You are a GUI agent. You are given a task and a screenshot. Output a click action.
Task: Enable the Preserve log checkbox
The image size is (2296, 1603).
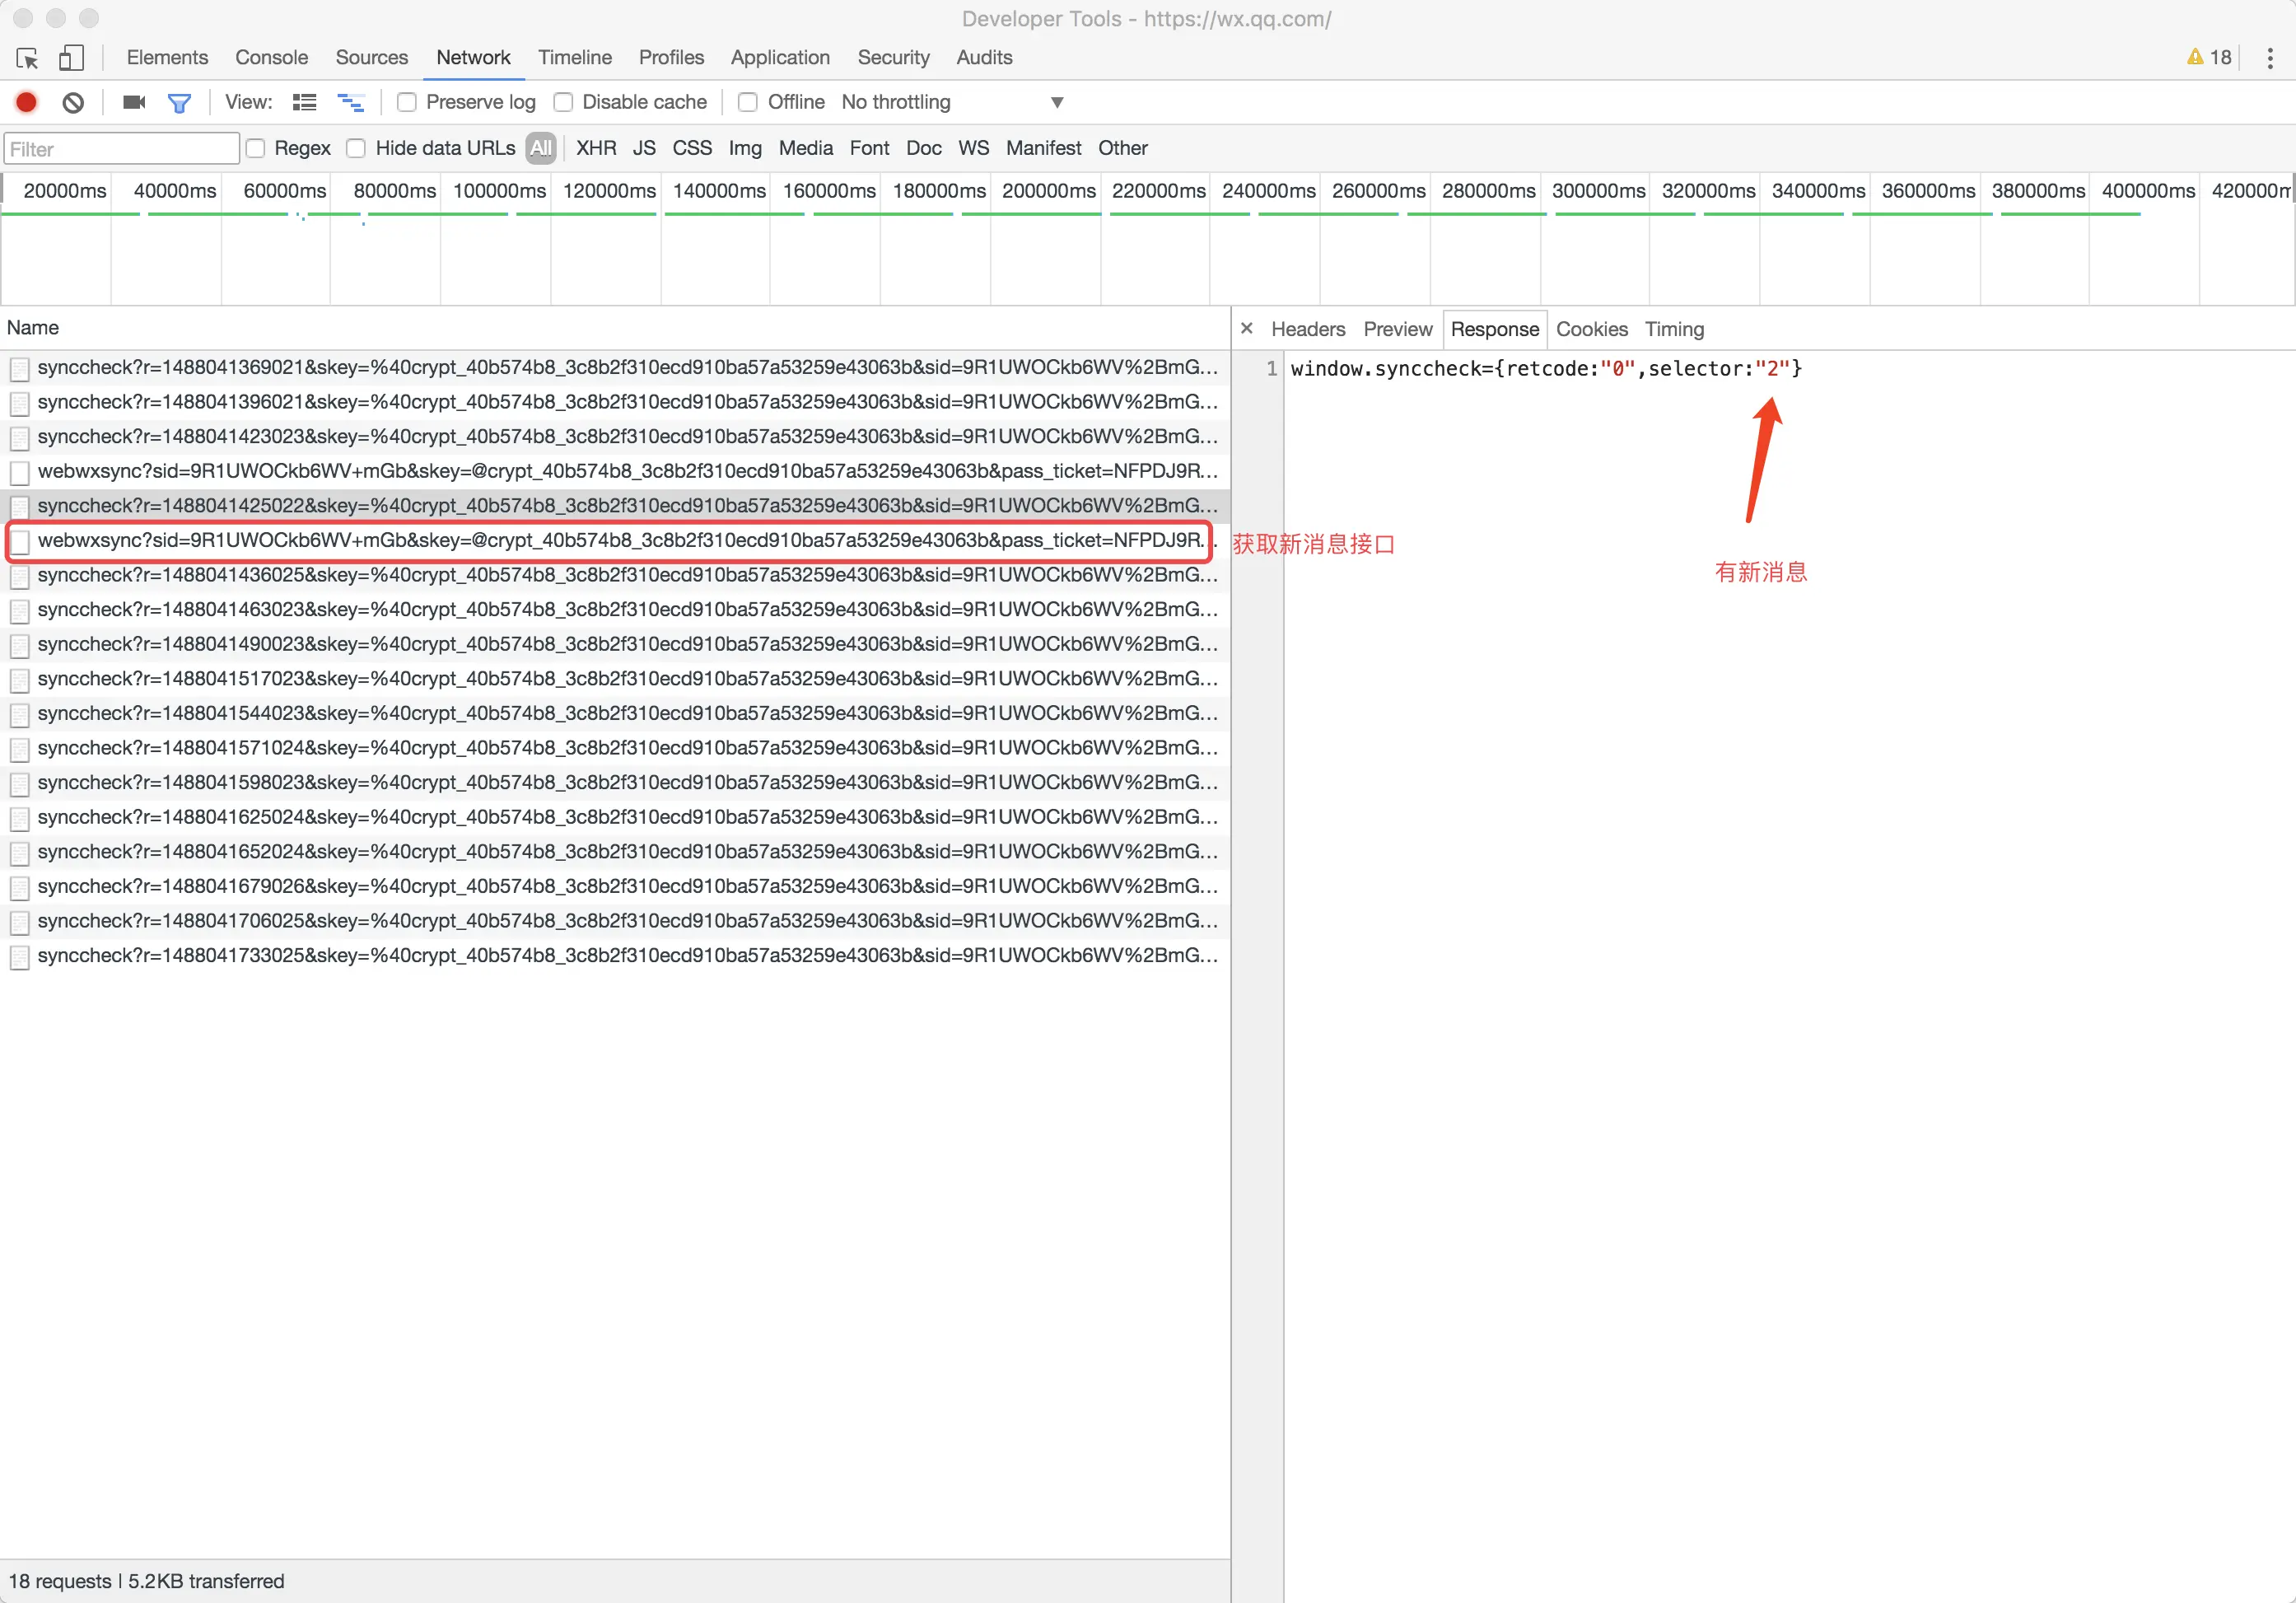[407, 102]
